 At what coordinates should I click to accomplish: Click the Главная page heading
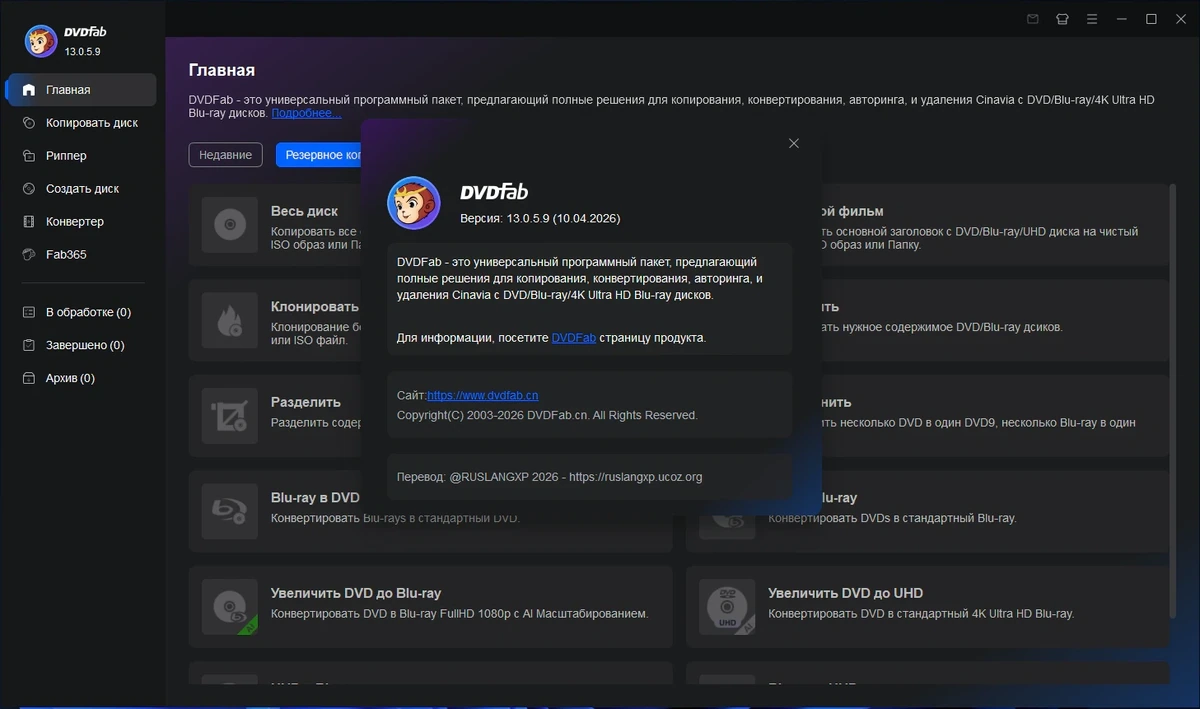click(222, 70)
